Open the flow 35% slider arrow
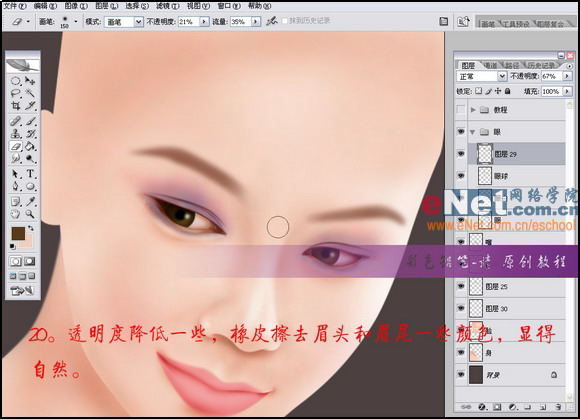Viewport: 580px width, 419px height. pos(256,22)
